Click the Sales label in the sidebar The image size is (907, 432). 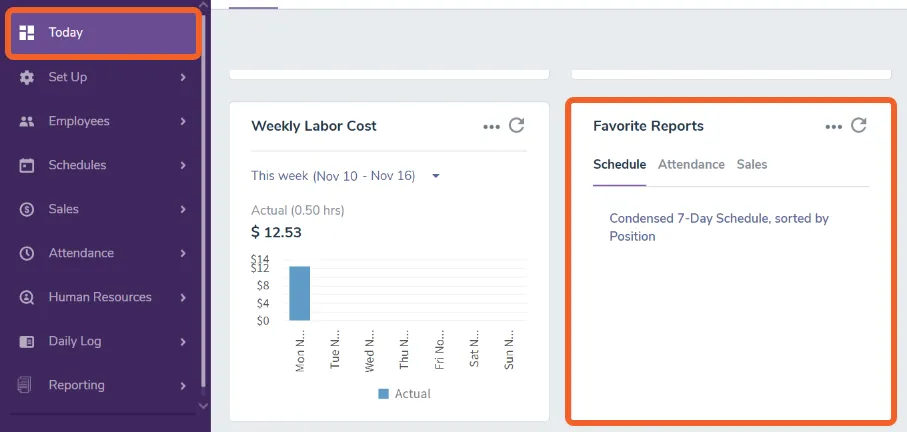(64, 209)
